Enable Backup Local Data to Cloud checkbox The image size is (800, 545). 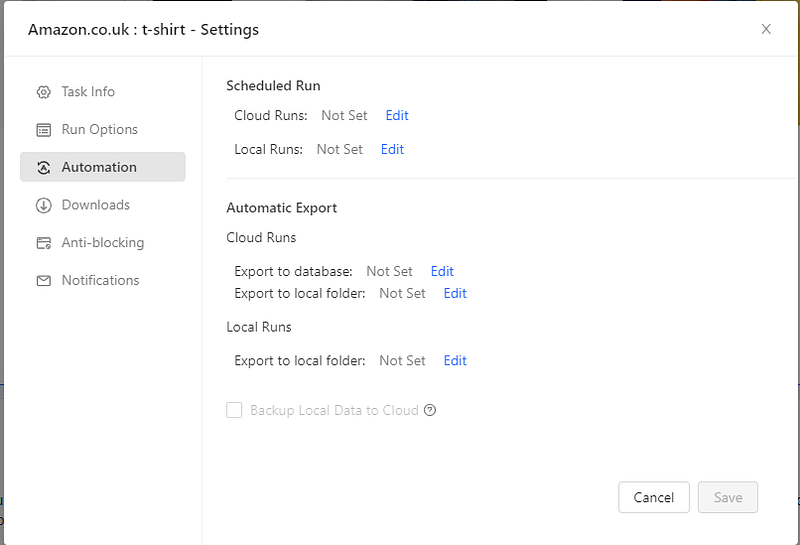tap(234, 410)
